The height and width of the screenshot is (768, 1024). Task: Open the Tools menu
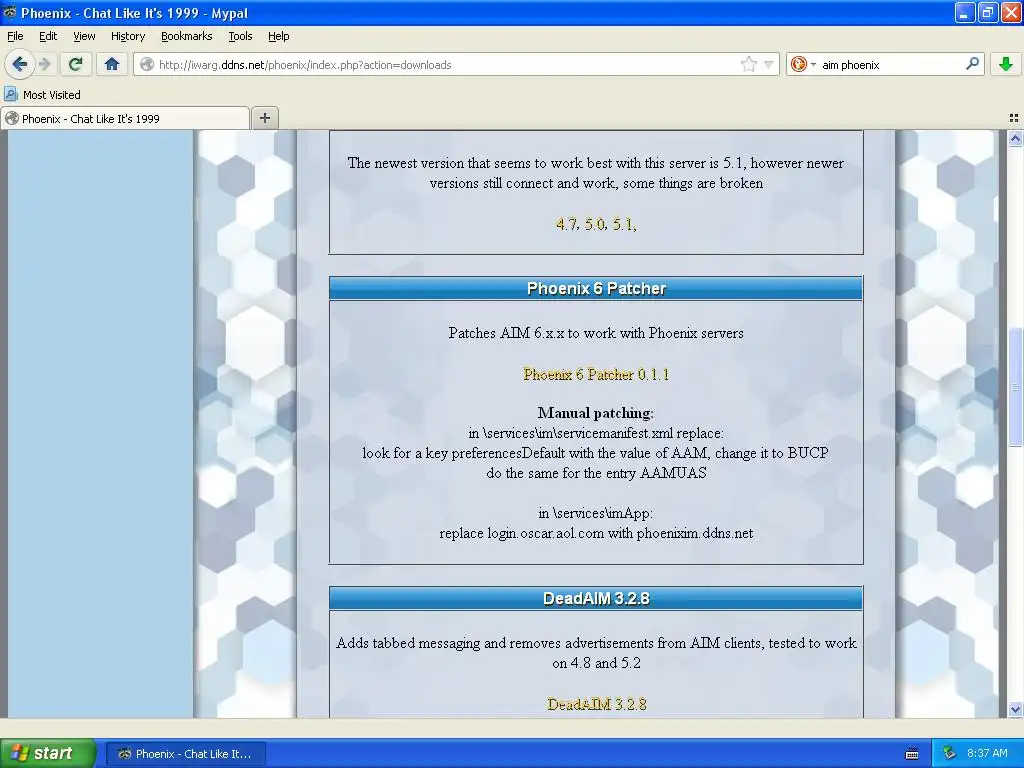(240, 36)
